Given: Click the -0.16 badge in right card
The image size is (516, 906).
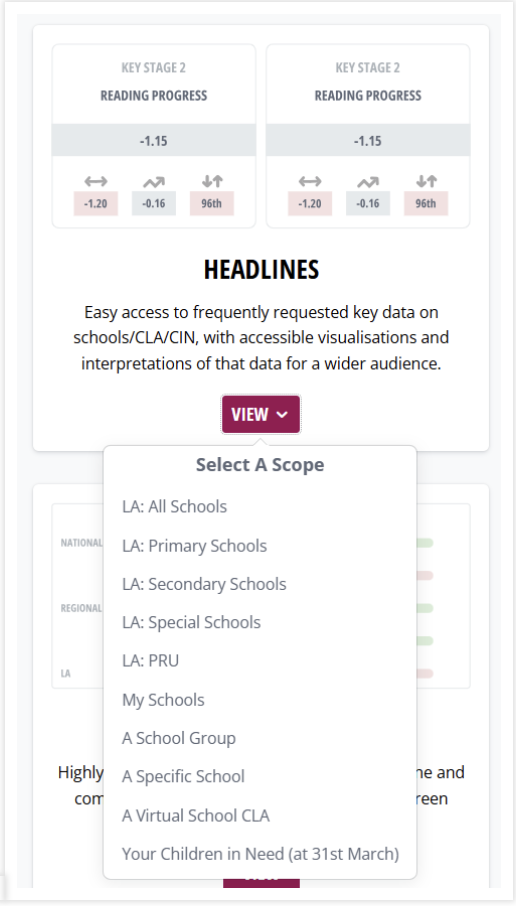Looking at the screenshot, I should pyautogui.click(x=368, y=203).
